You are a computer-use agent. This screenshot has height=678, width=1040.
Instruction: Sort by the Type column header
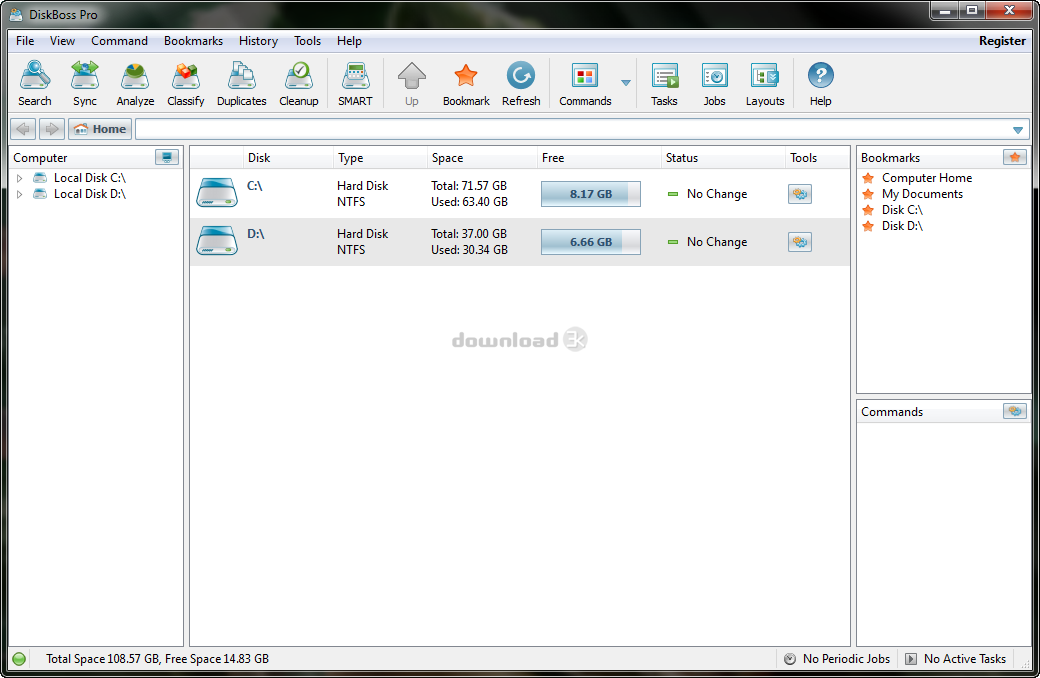point(380,158)
